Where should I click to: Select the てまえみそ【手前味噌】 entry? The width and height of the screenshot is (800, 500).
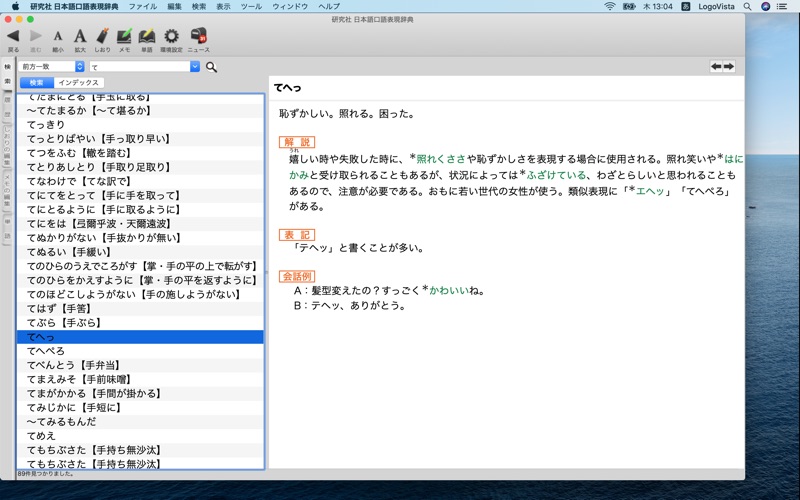click(x=140, y=379)
